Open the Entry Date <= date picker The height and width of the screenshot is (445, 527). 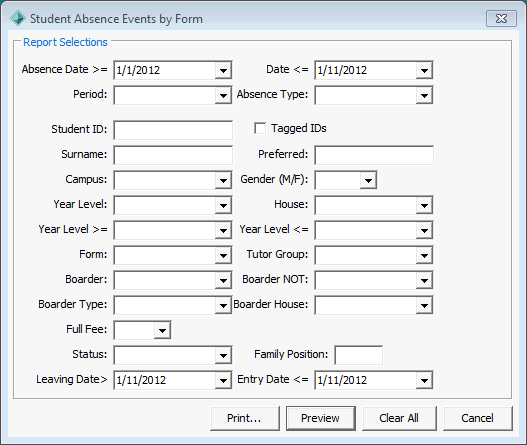coord(424,380)
